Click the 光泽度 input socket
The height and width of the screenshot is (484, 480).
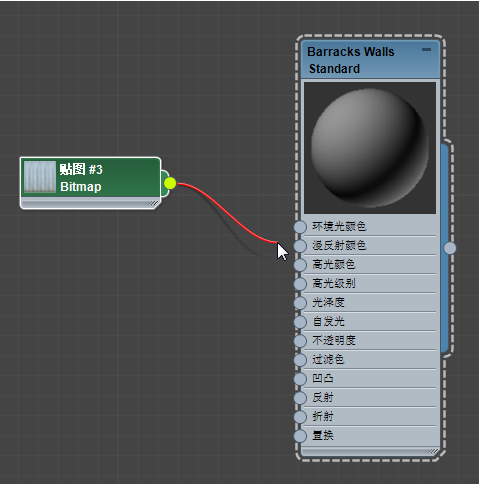point(300,303)
